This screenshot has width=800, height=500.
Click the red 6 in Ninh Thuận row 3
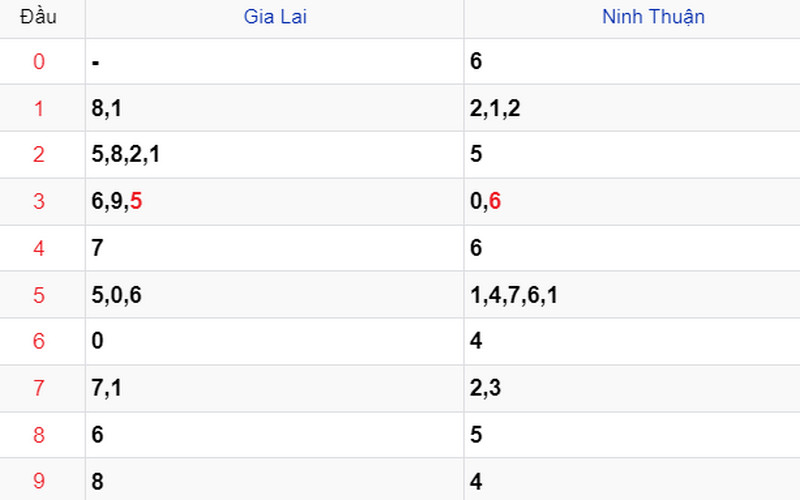coord(495,202)
